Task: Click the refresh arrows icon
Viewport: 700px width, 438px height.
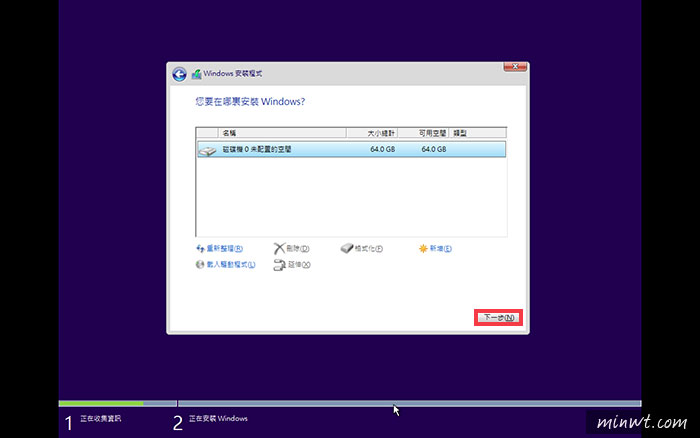Action: [200, 249]
